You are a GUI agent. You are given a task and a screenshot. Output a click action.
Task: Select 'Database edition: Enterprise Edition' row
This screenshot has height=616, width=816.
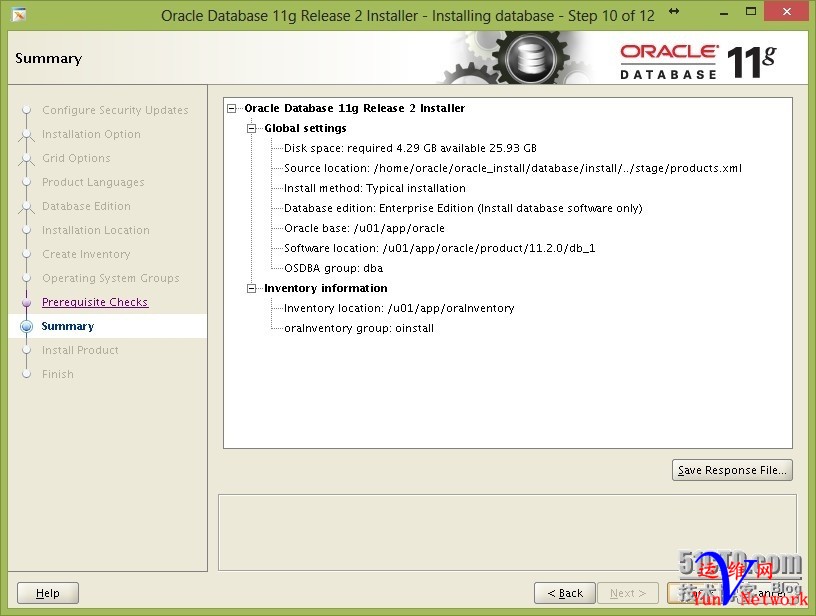[x=463, y=208]
